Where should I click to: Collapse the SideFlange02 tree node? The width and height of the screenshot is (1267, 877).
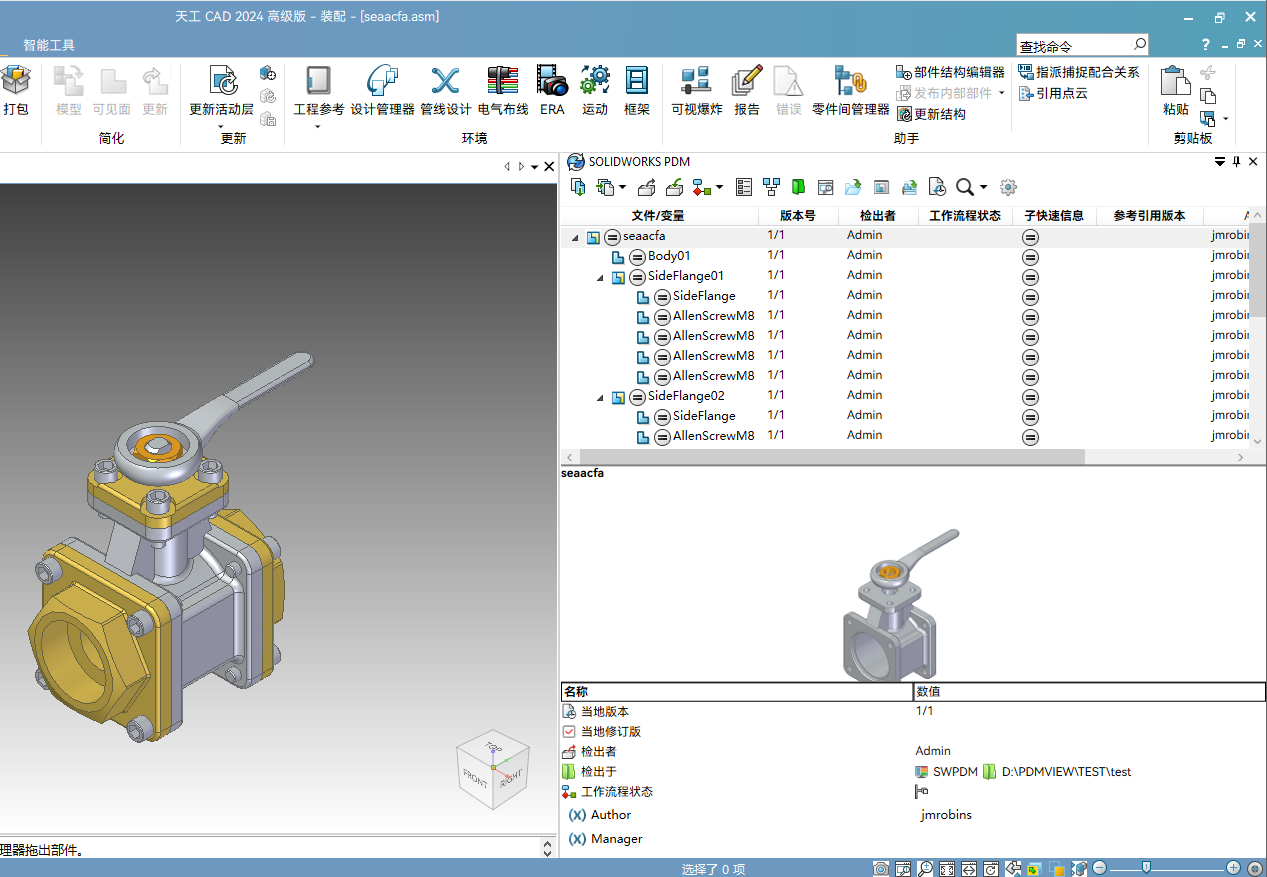pos(600,397)
